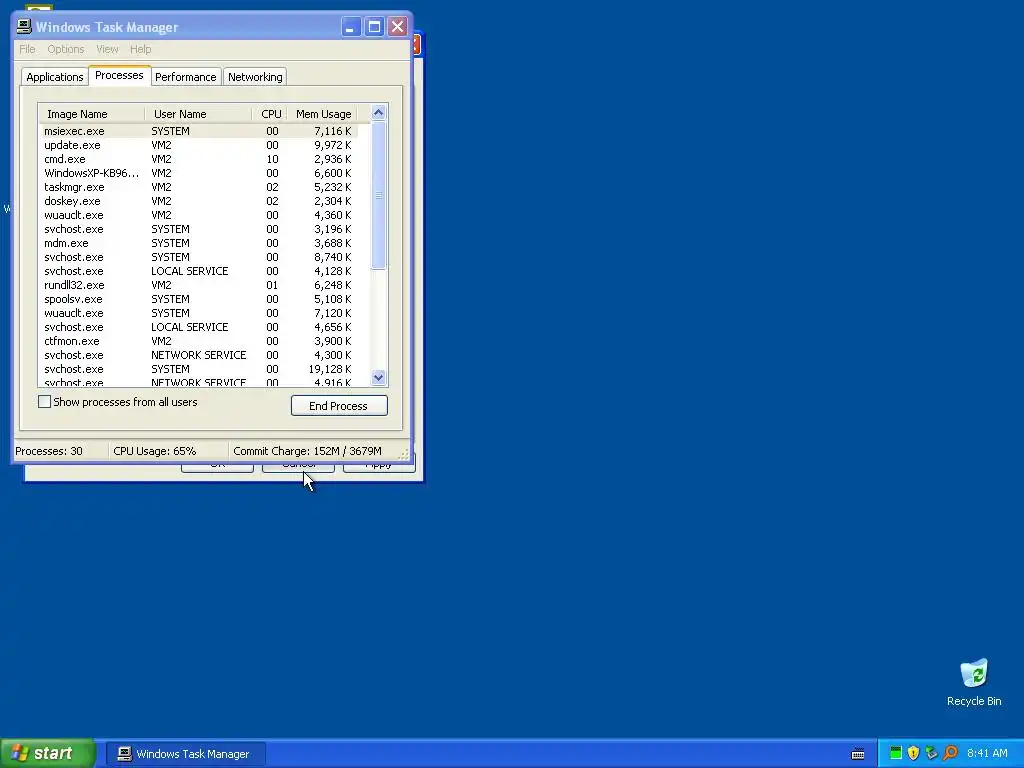1024x768 pixels.
Task: Select svchost.exe row using 4,128 K
Action: coord(199,271)
